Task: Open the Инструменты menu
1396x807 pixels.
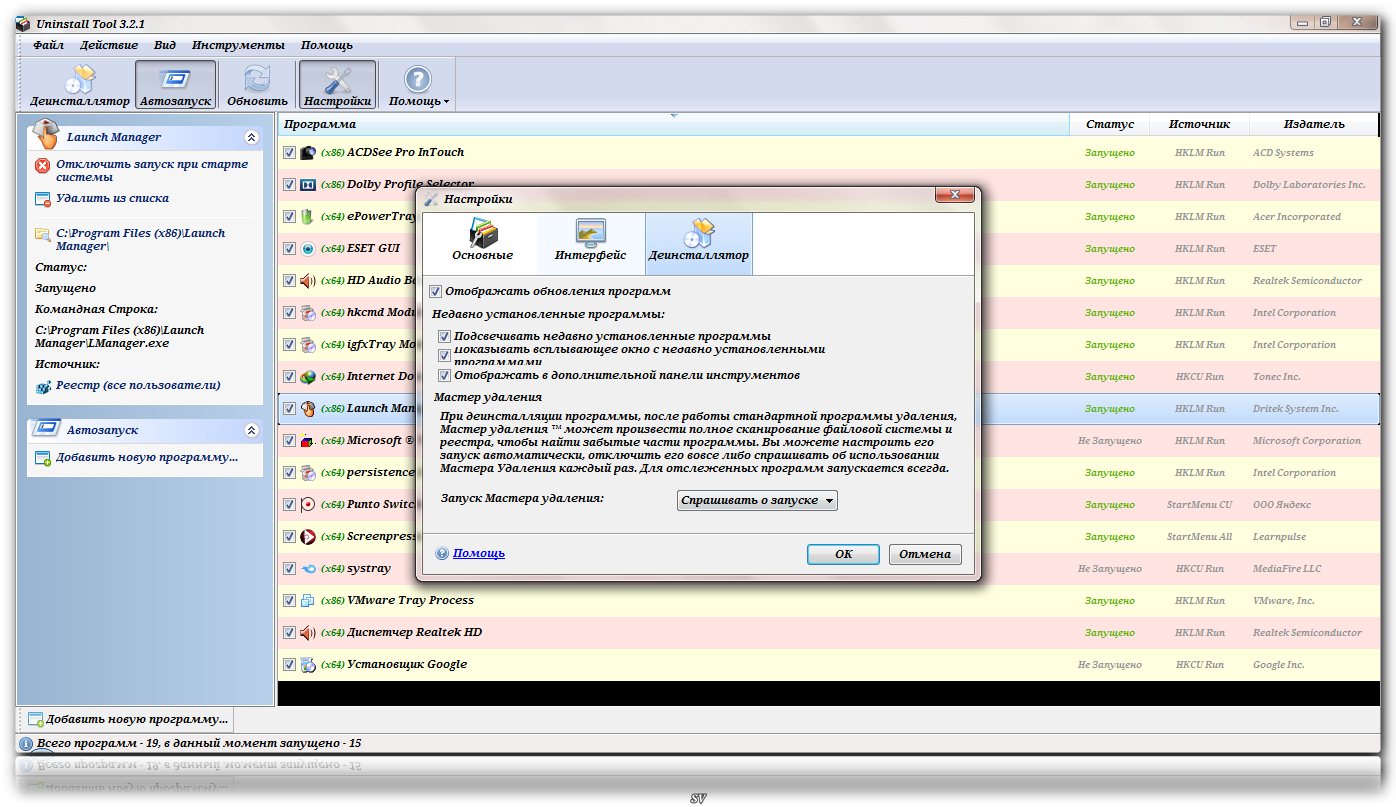Action: click(x=238, y=45)
